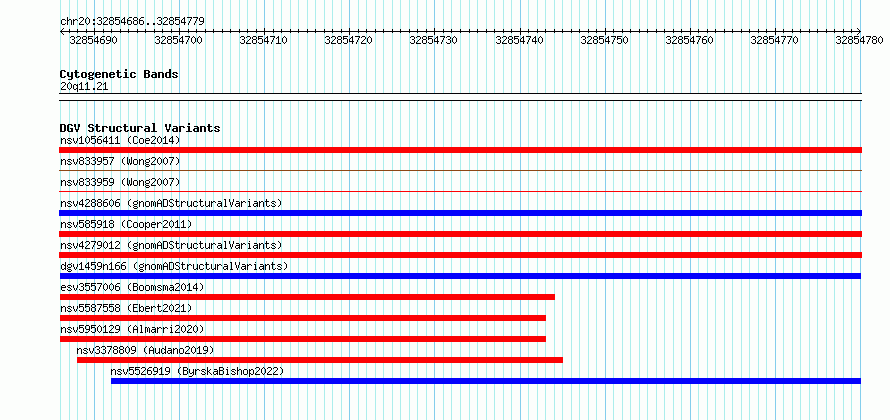The height and width of the screenshot is (420, 890).
Task: Open variant nsv585918 (Cooper2011) label
Action: [x=126, y=224]
